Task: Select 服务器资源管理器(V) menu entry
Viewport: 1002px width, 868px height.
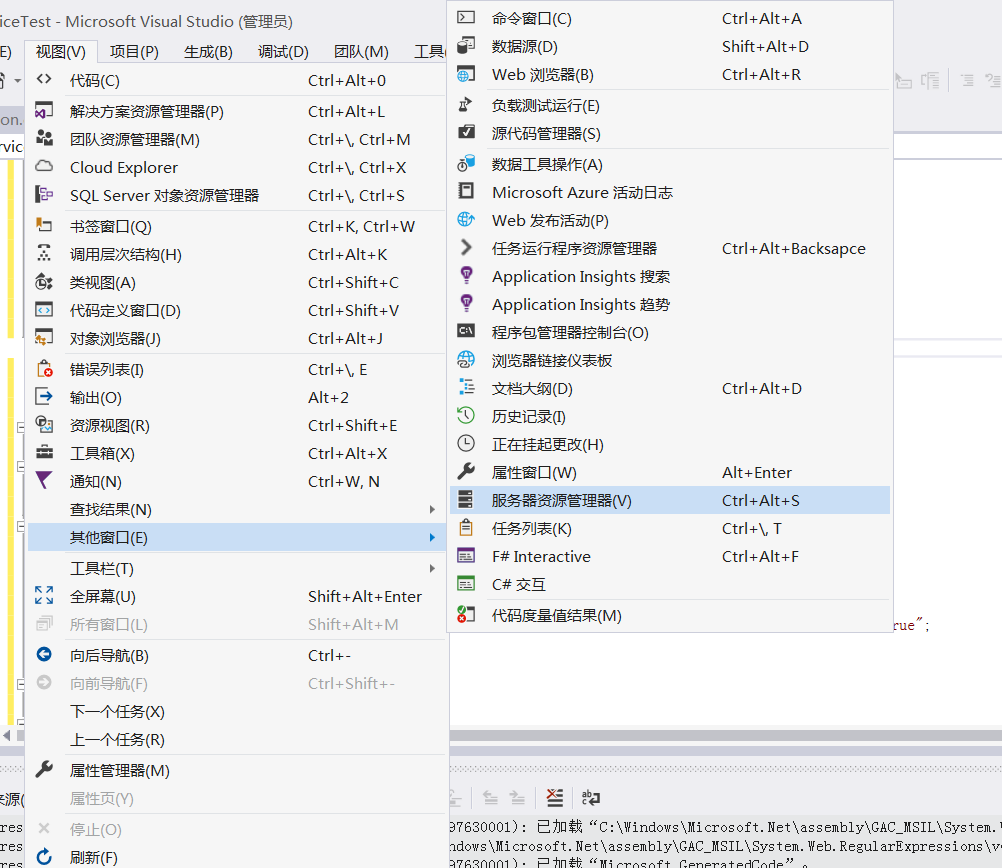Action: coord(670,500)
